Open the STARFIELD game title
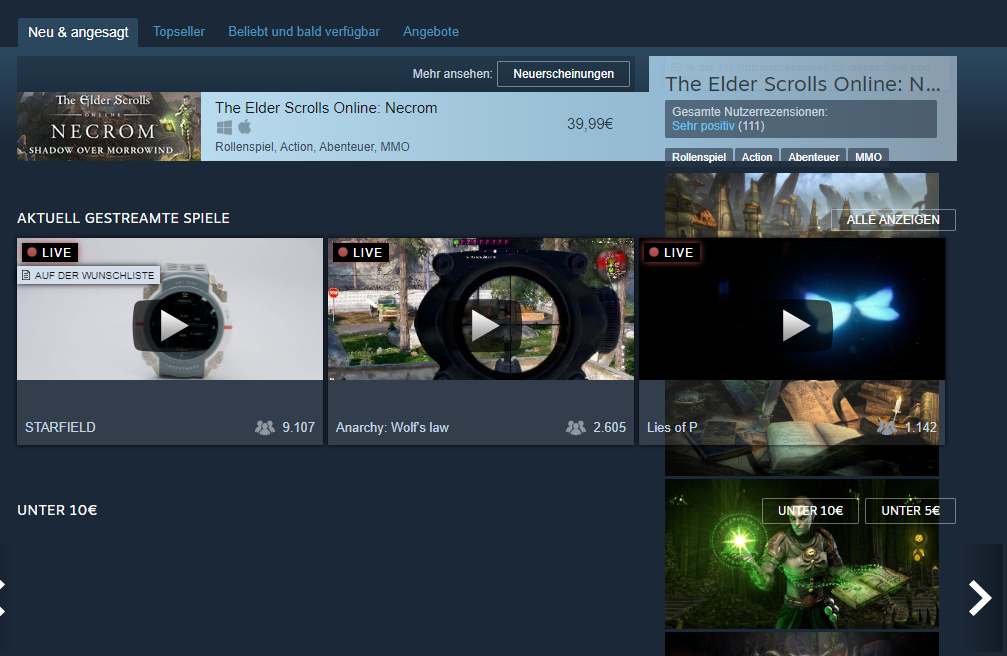Image resolution: width=1007 pixels, height=656 pixels. click(60, 427)
